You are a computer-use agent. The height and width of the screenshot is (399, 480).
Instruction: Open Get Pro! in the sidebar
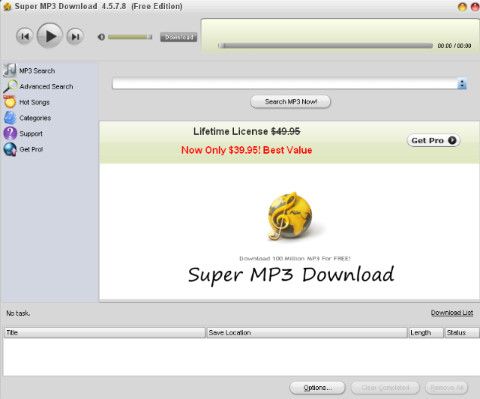(x=31, y=149)
